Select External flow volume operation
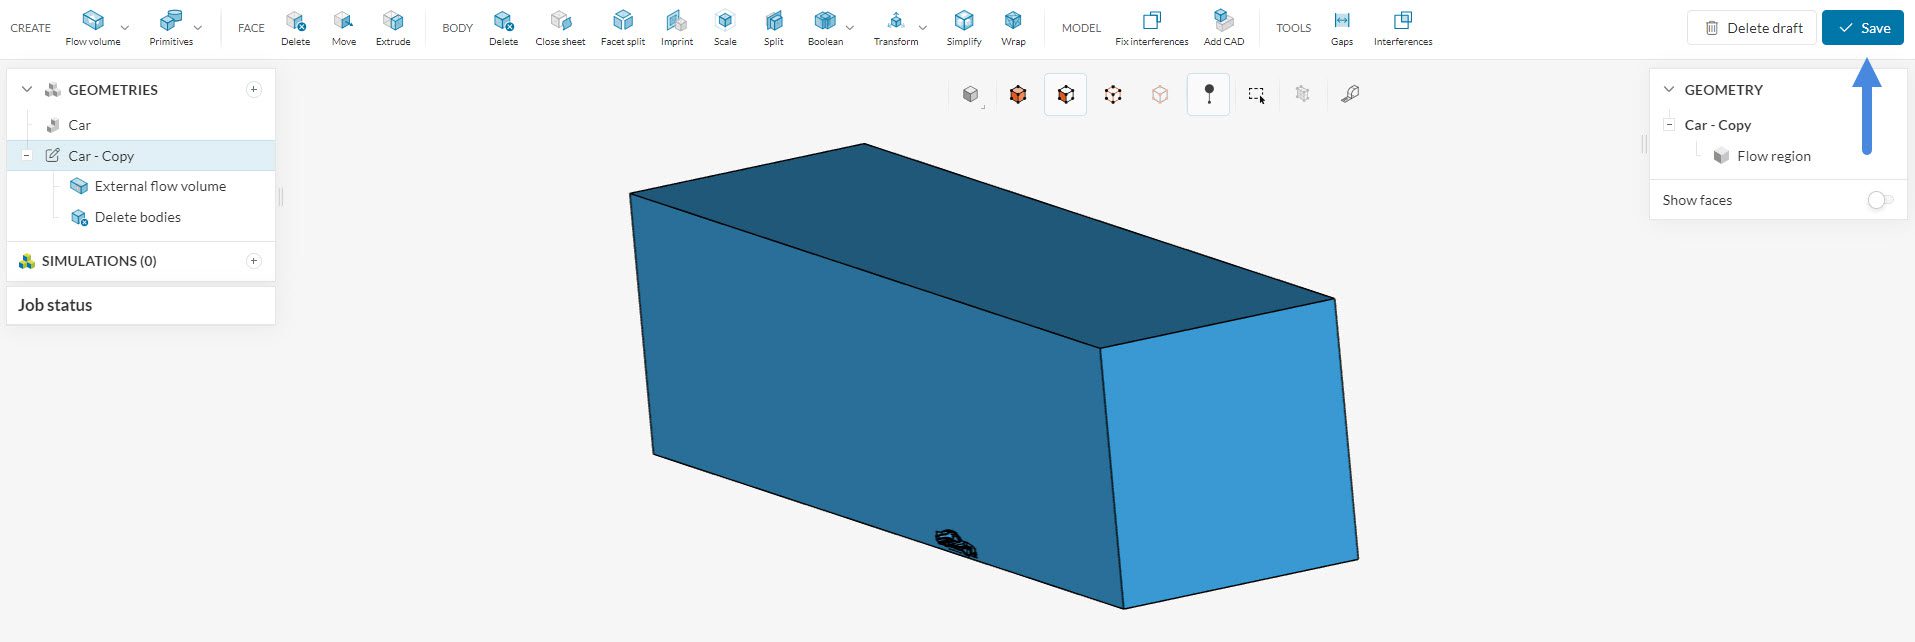 [160, 186]
